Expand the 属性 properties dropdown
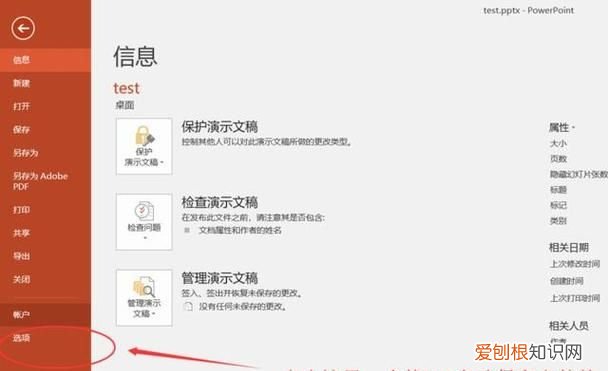This screenshot has width=608, height=371. point(562,128)
